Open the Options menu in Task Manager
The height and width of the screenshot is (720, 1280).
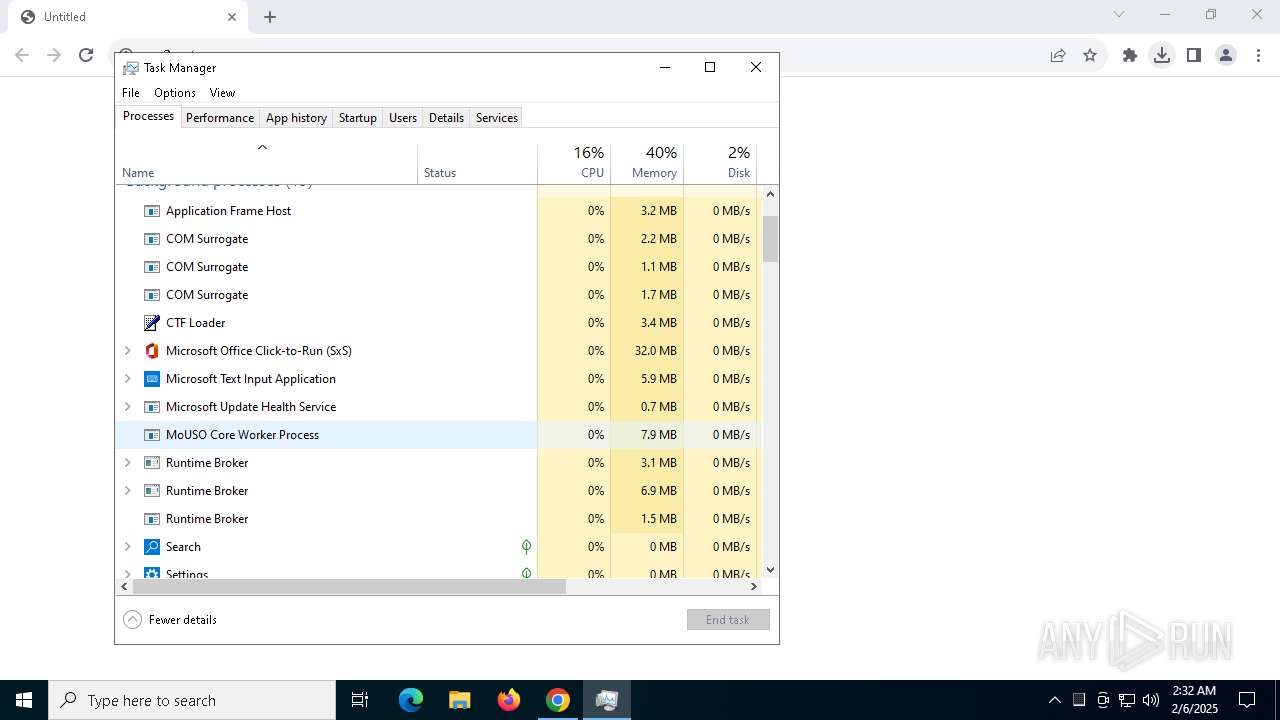[x=175, y=93]
